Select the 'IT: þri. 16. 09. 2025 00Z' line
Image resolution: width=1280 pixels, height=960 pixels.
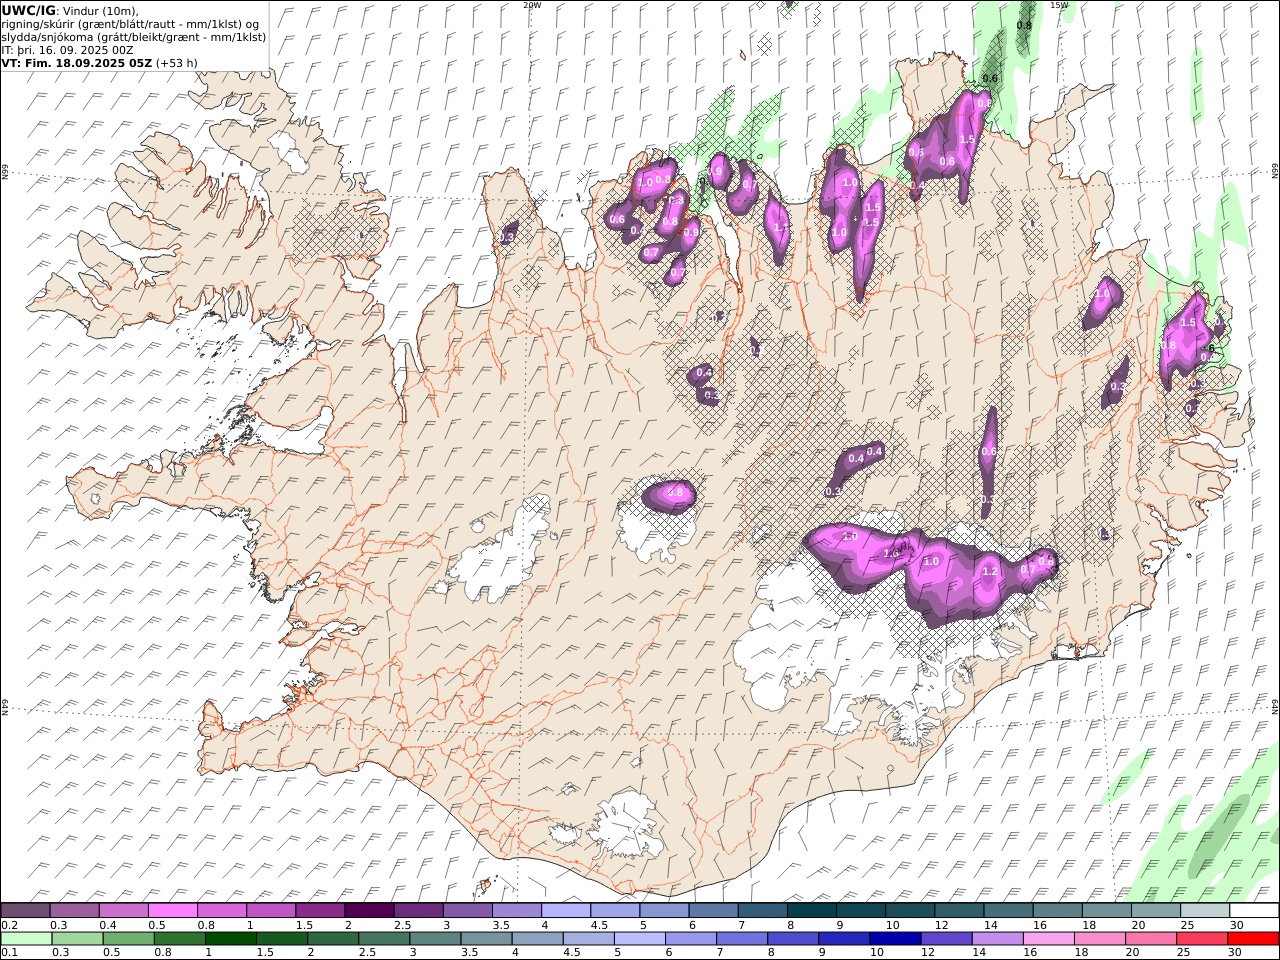click(x=68, y=50)
